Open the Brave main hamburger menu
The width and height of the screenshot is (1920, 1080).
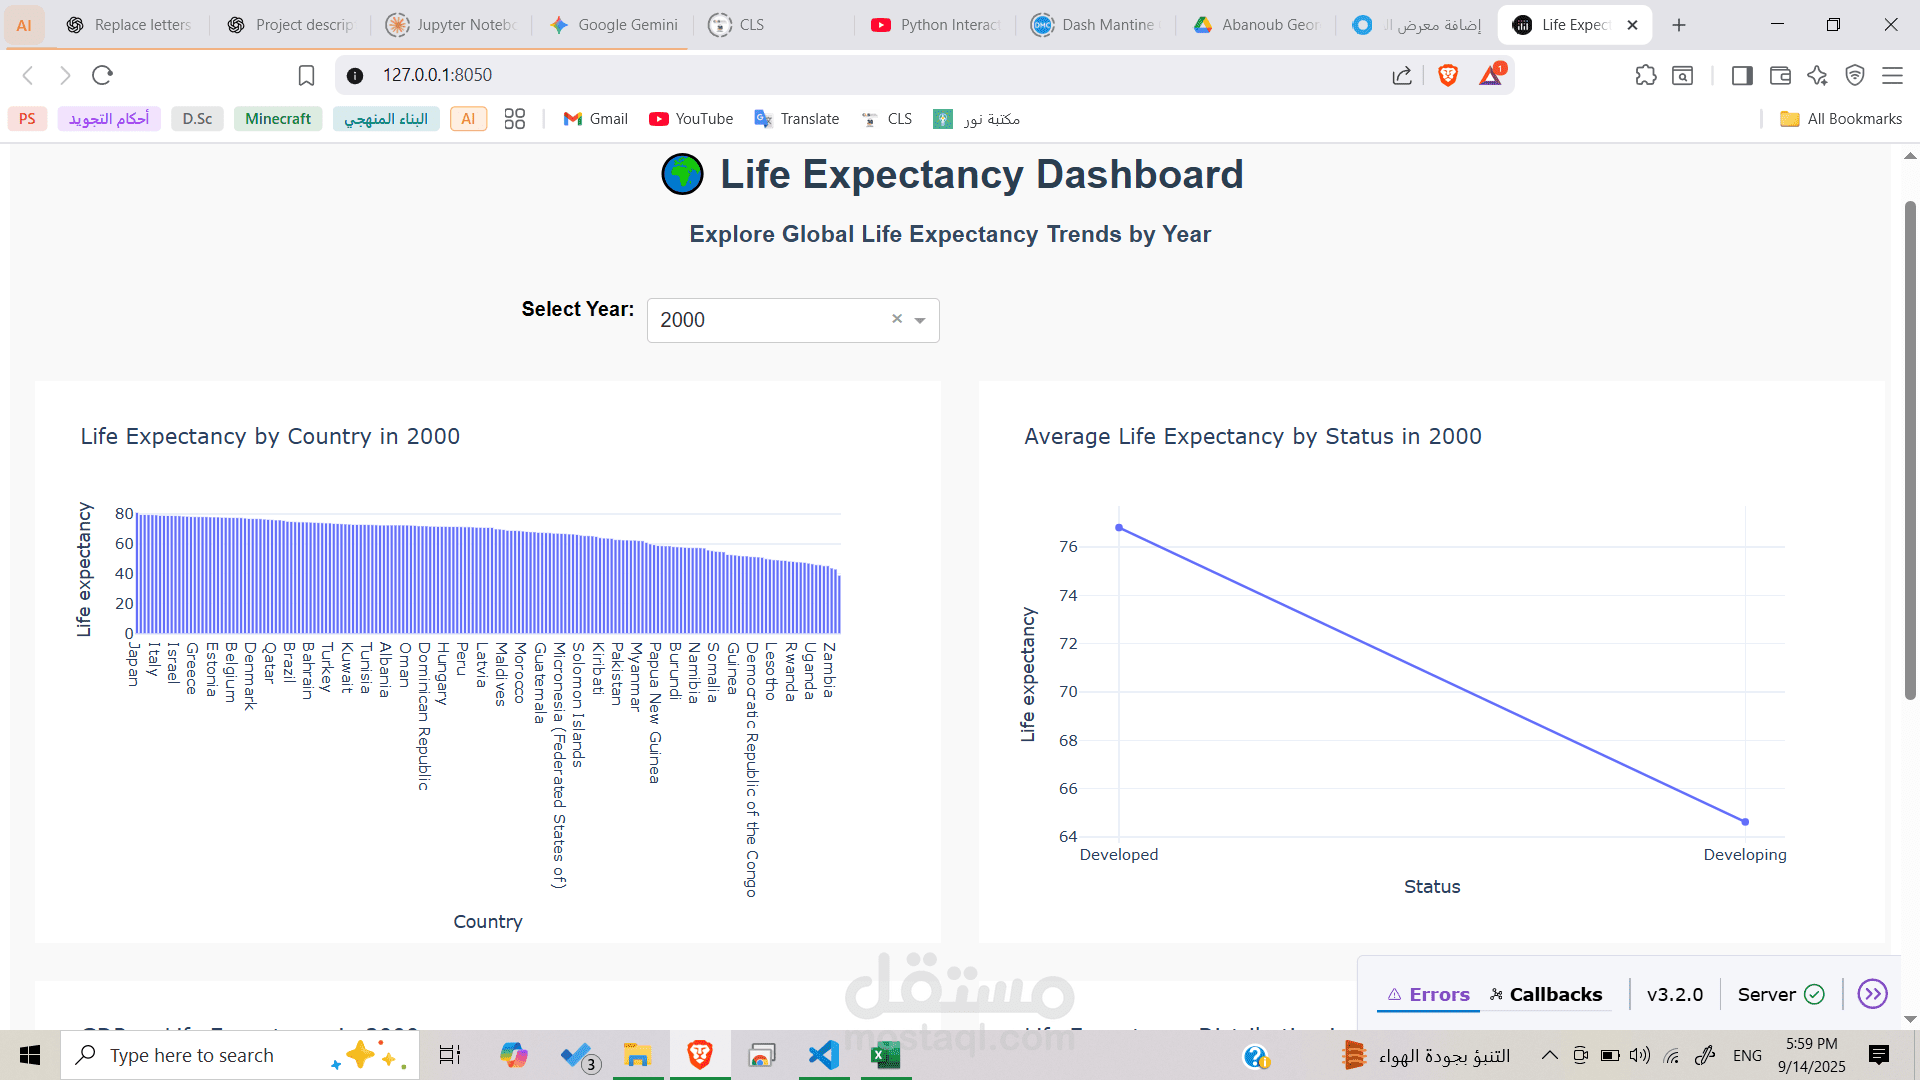[1892, 75]
